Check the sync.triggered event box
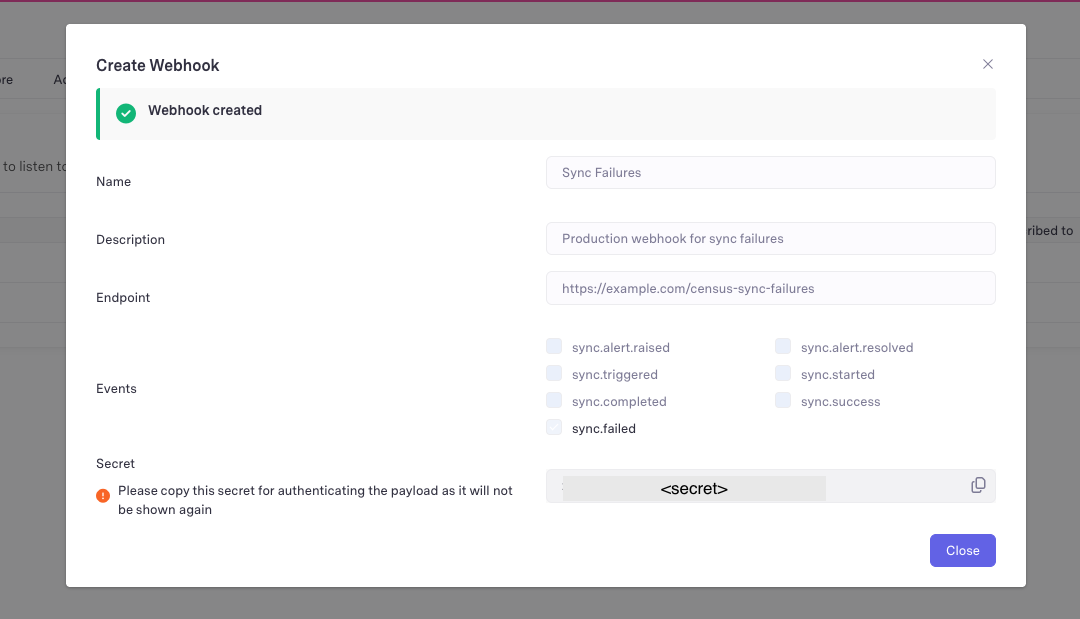 click(554, 374)
